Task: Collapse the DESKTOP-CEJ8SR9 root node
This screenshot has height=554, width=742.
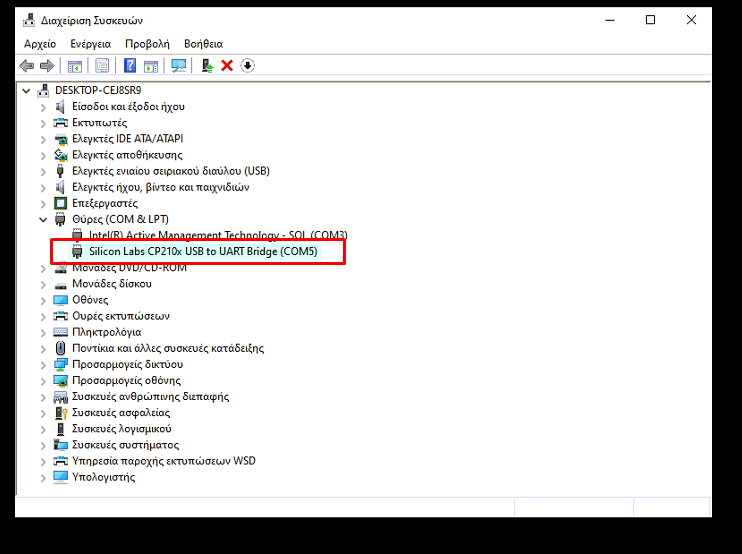Action: pos(27,90)
